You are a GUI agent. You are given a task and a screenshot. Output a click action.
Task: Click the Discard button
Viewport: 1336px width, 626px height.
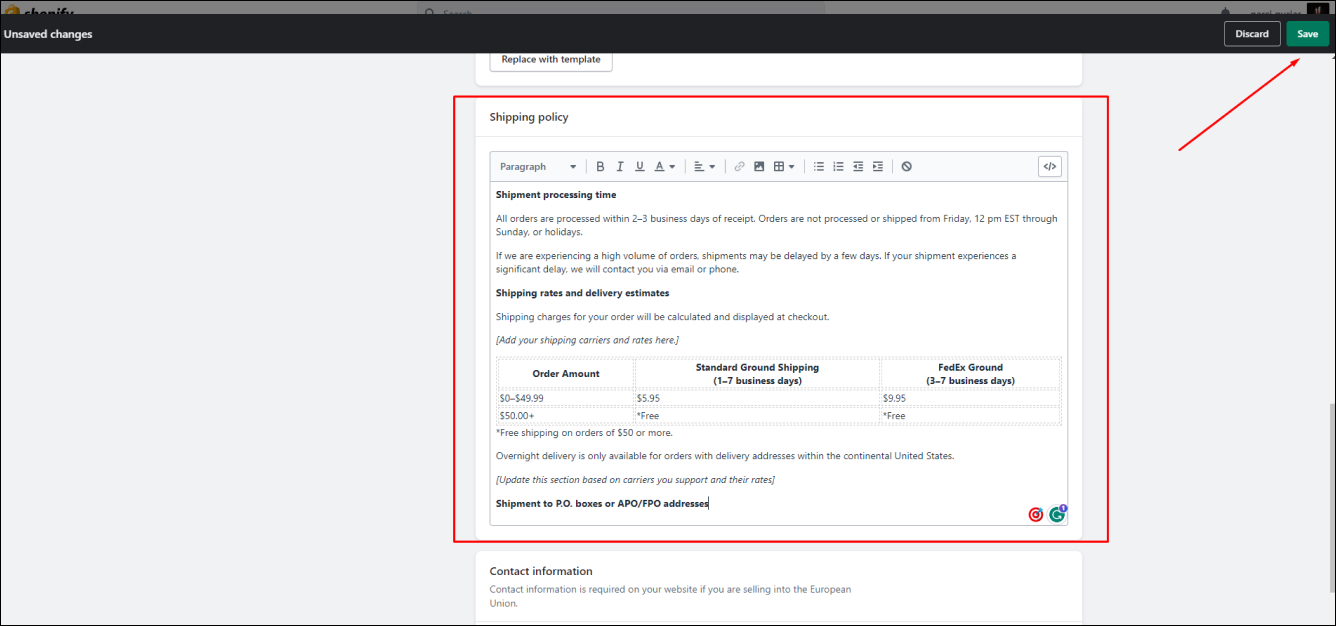1251,34
